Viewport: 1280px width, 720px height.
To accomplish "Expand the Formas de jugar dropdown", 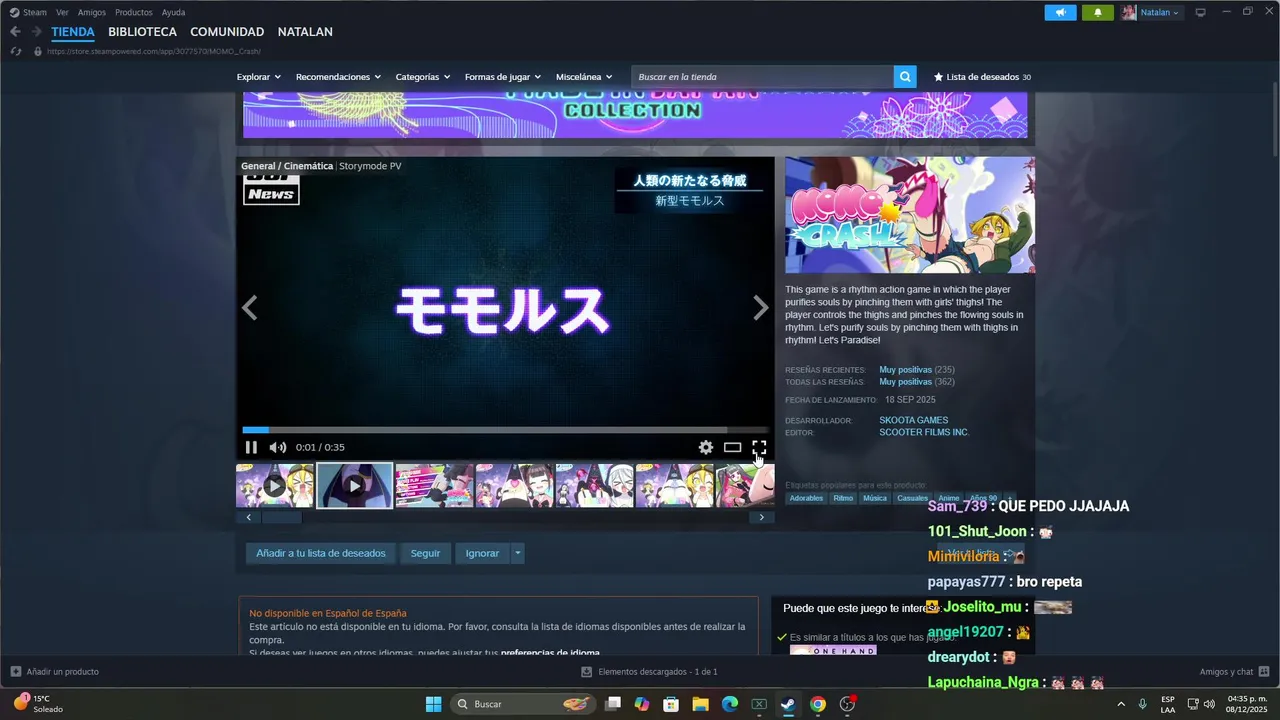I will click(x=503, y=77).
